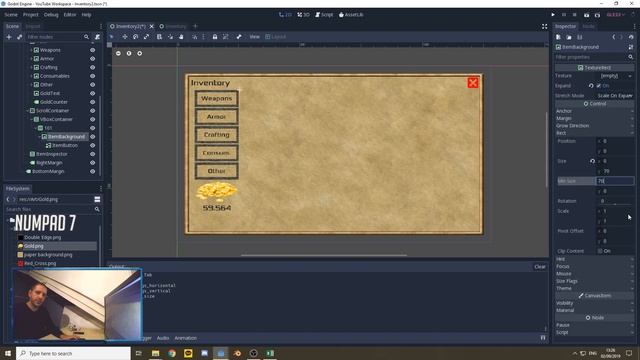The width and height of the screenshot is (640, 360).
Task: Click the lock selected object icon
Action: pyautogui.click(x=215, y=37)
